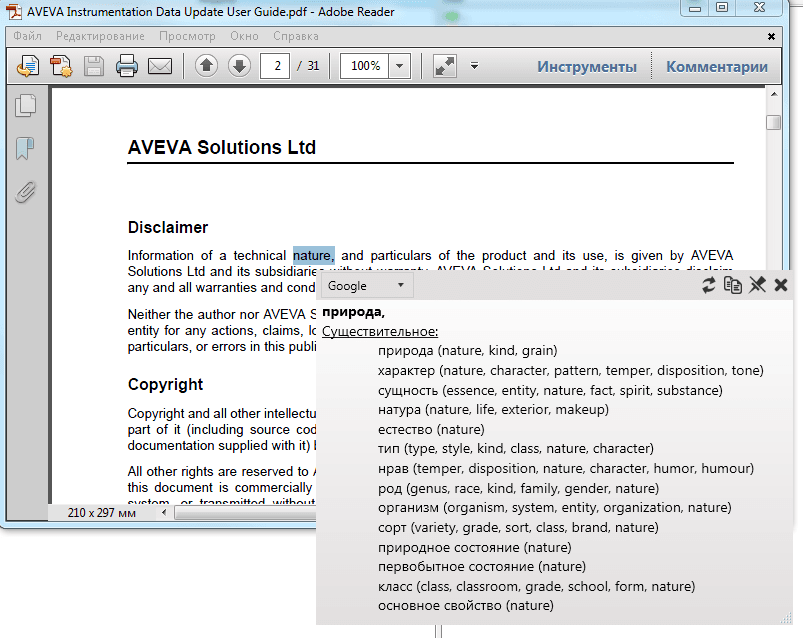This screenshot has height=638, width=803.
Task: Click the refresh translation arrows icon
Action: point(709,285)
